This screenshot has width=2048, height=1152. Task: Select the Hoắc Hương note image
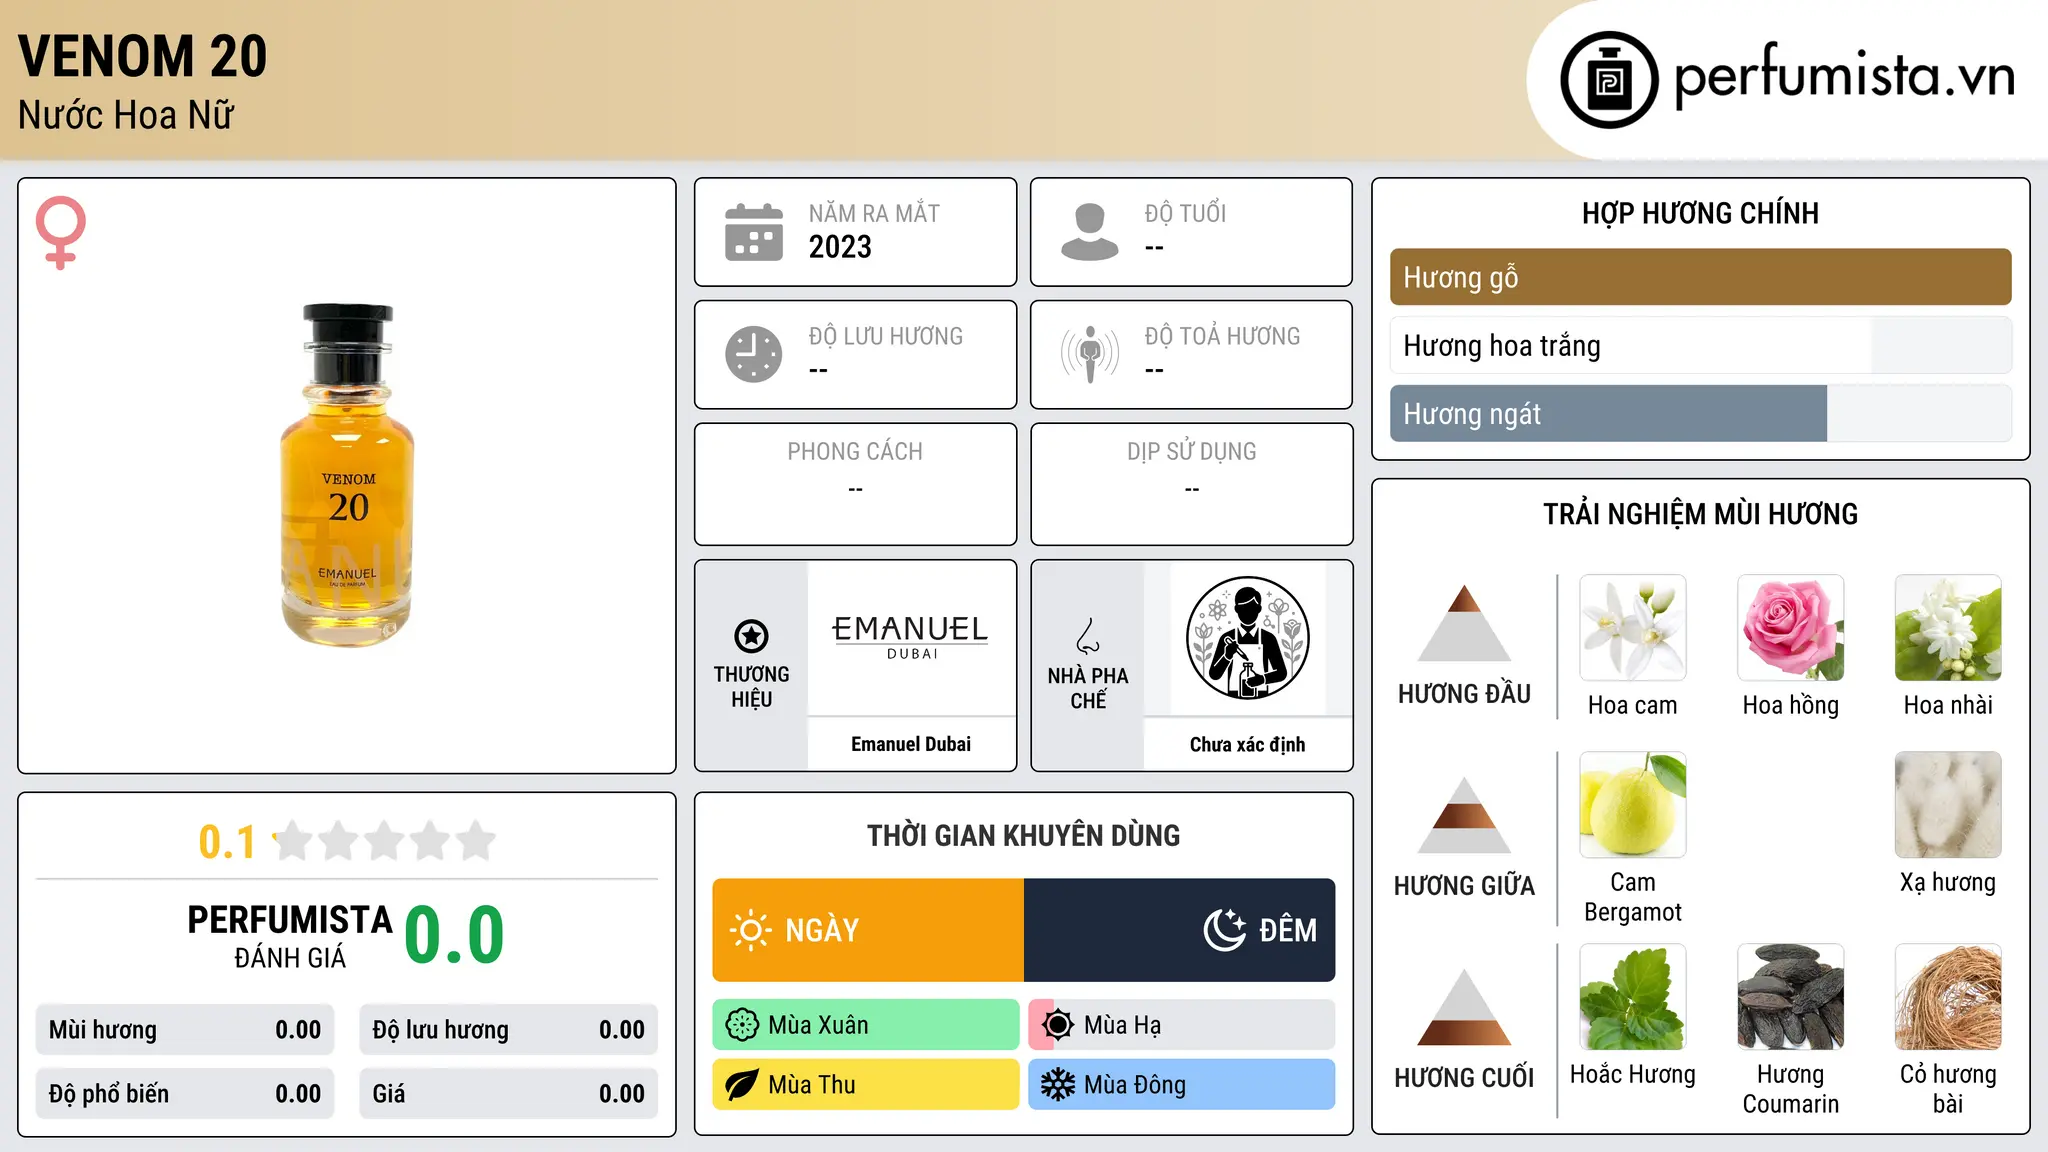pos(1633,997)
